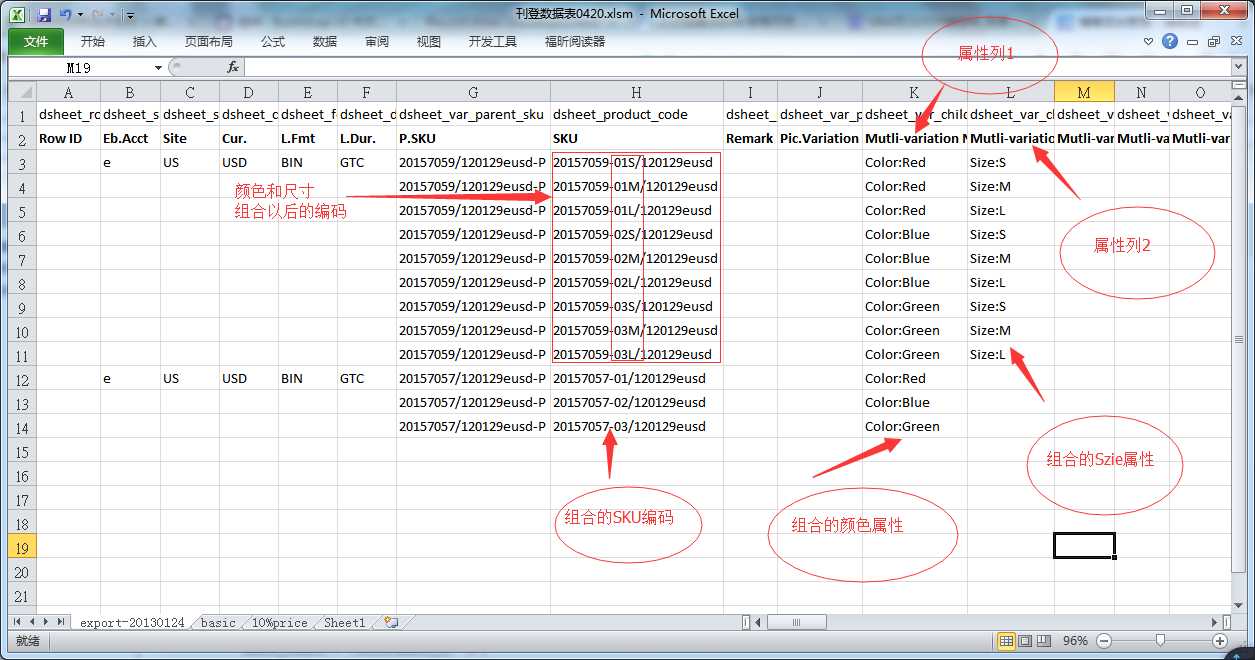
Task: Click the horizontal scrollbar thumb
Action: tap(797, 622)
